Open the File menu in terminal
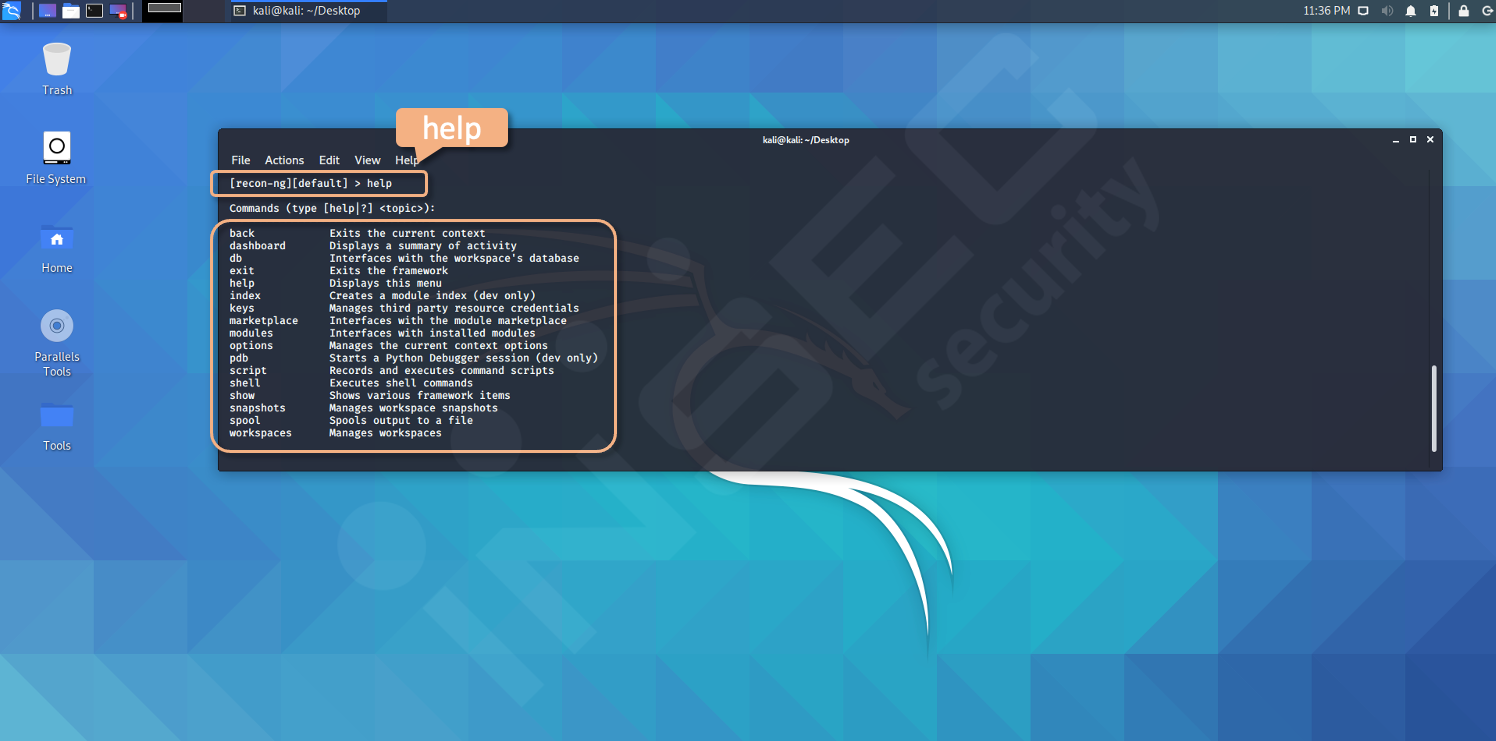The width and height of the screenshot is (1496, 741). pyautogui.click(x=241, y=160)
